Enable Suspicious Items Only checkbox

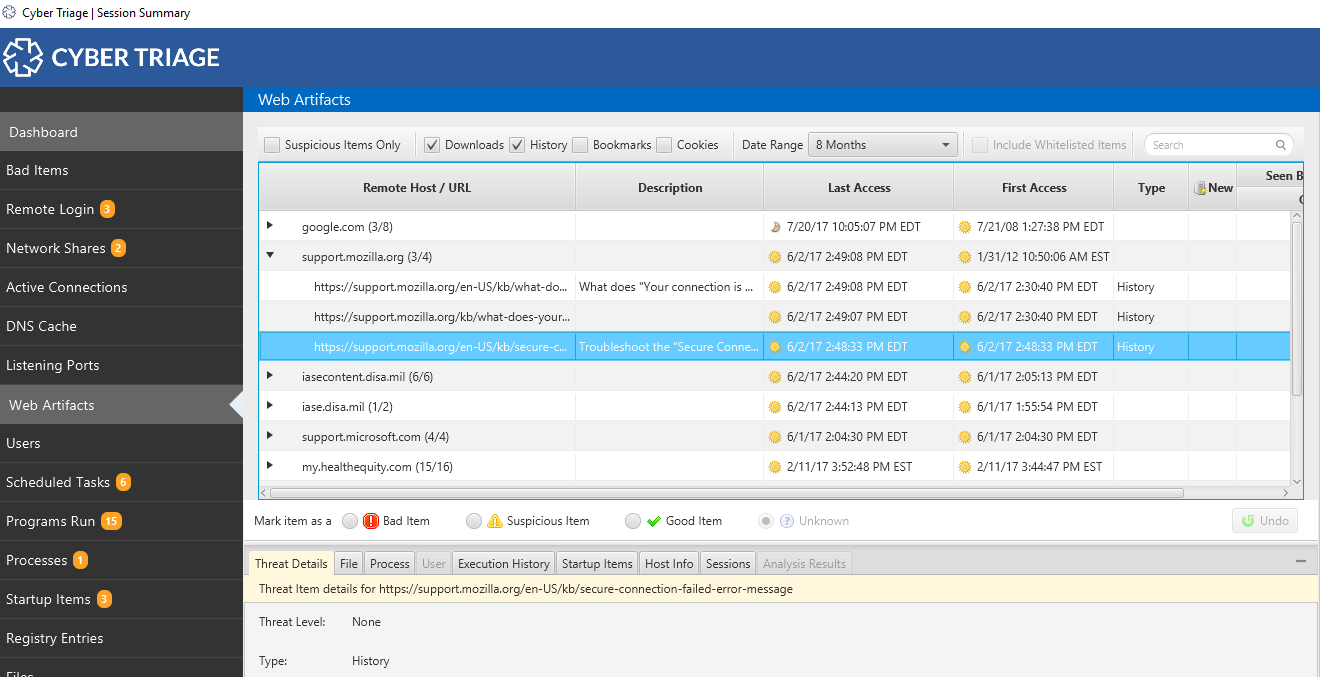point(272,145)
